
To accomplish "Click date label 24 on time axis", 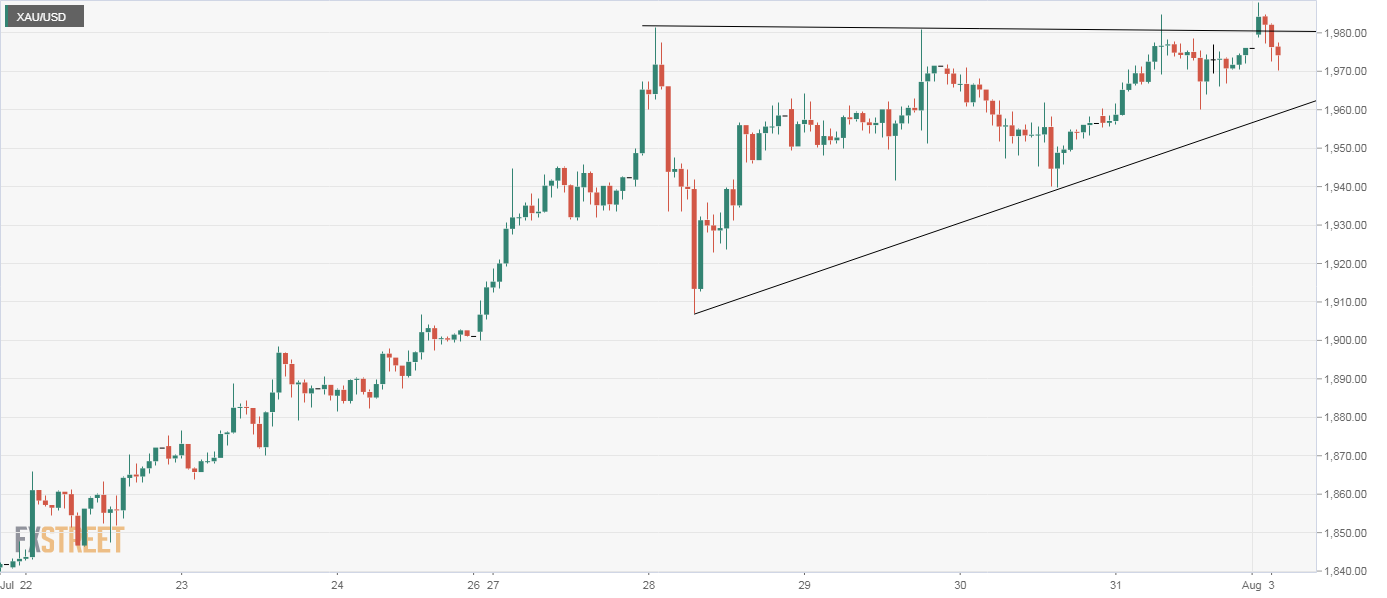I will pos(337,584).
